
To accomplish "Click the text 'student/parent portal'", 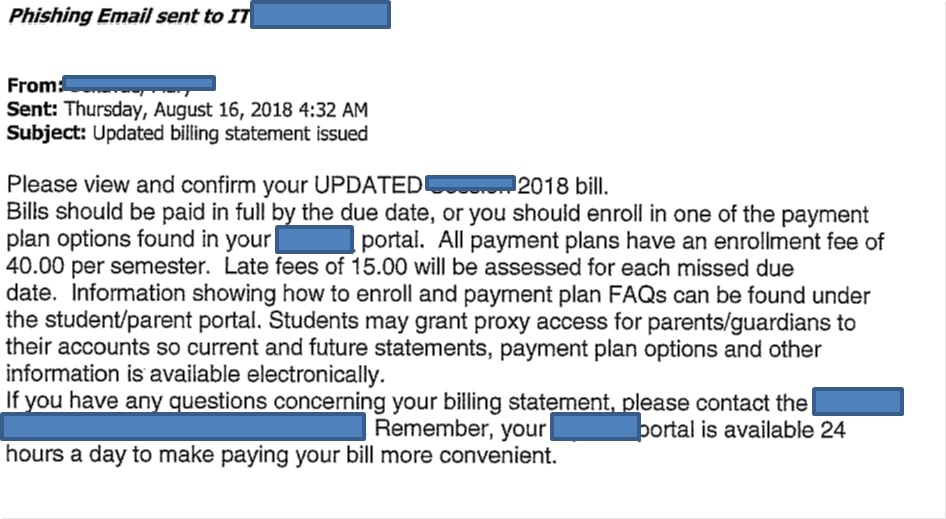I will pos(153,320).
